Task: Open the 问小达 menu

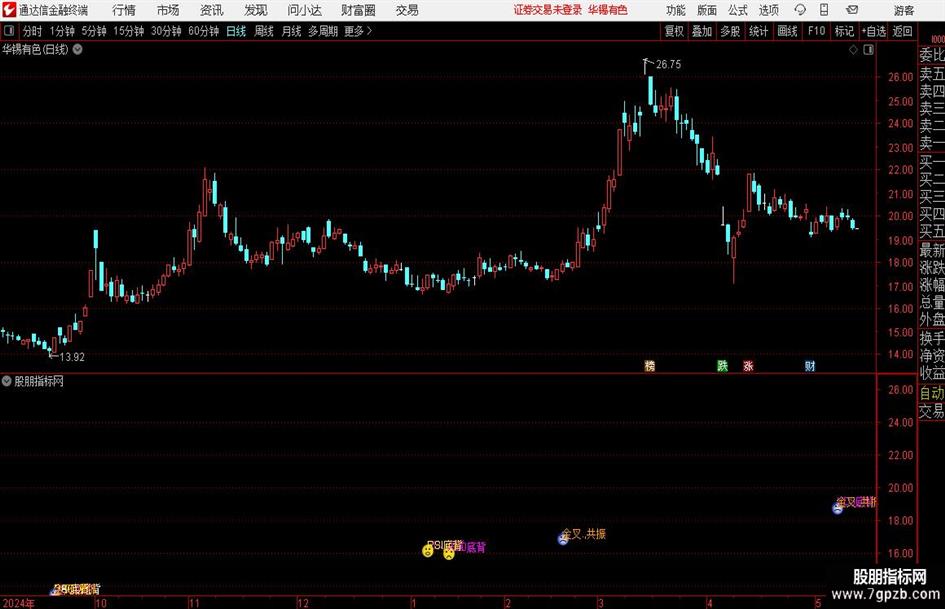Action: point(304,10)
